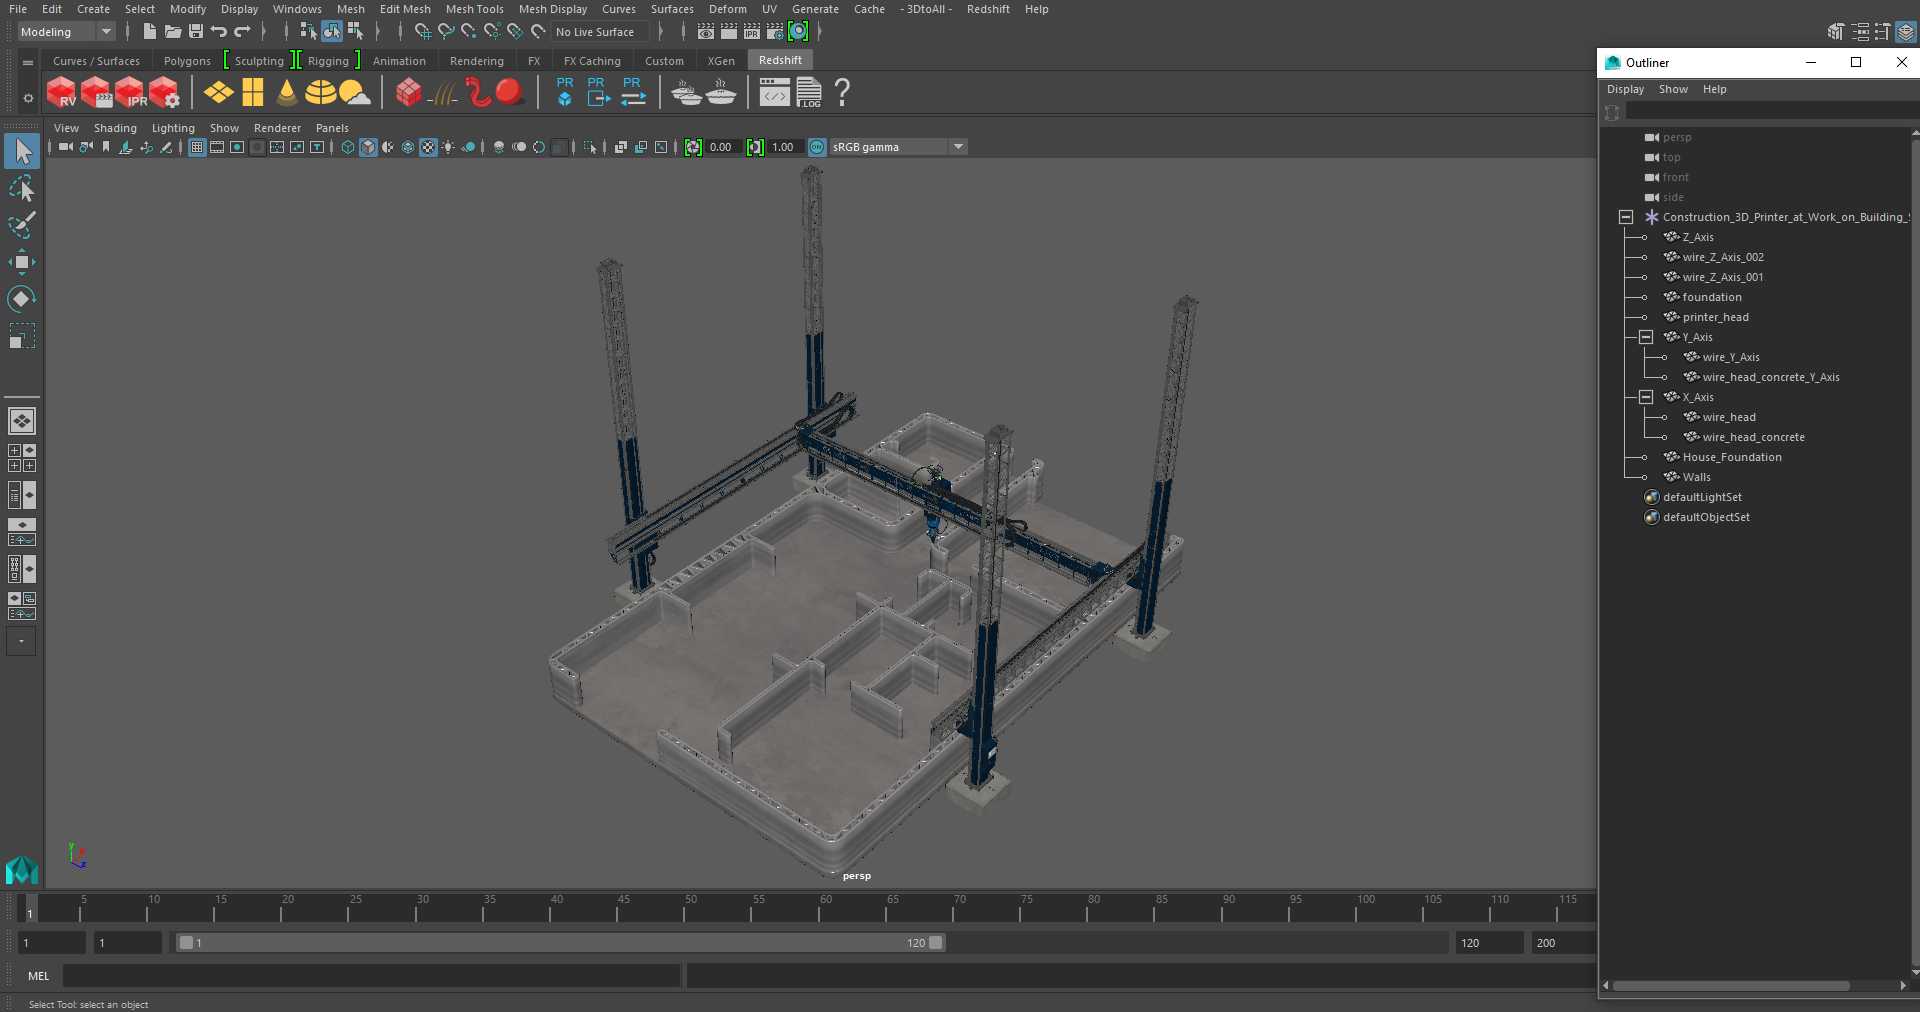Open Outliner Display menu
The height and width of the screenshot is (1012, 1920).
click(1625, 89)
